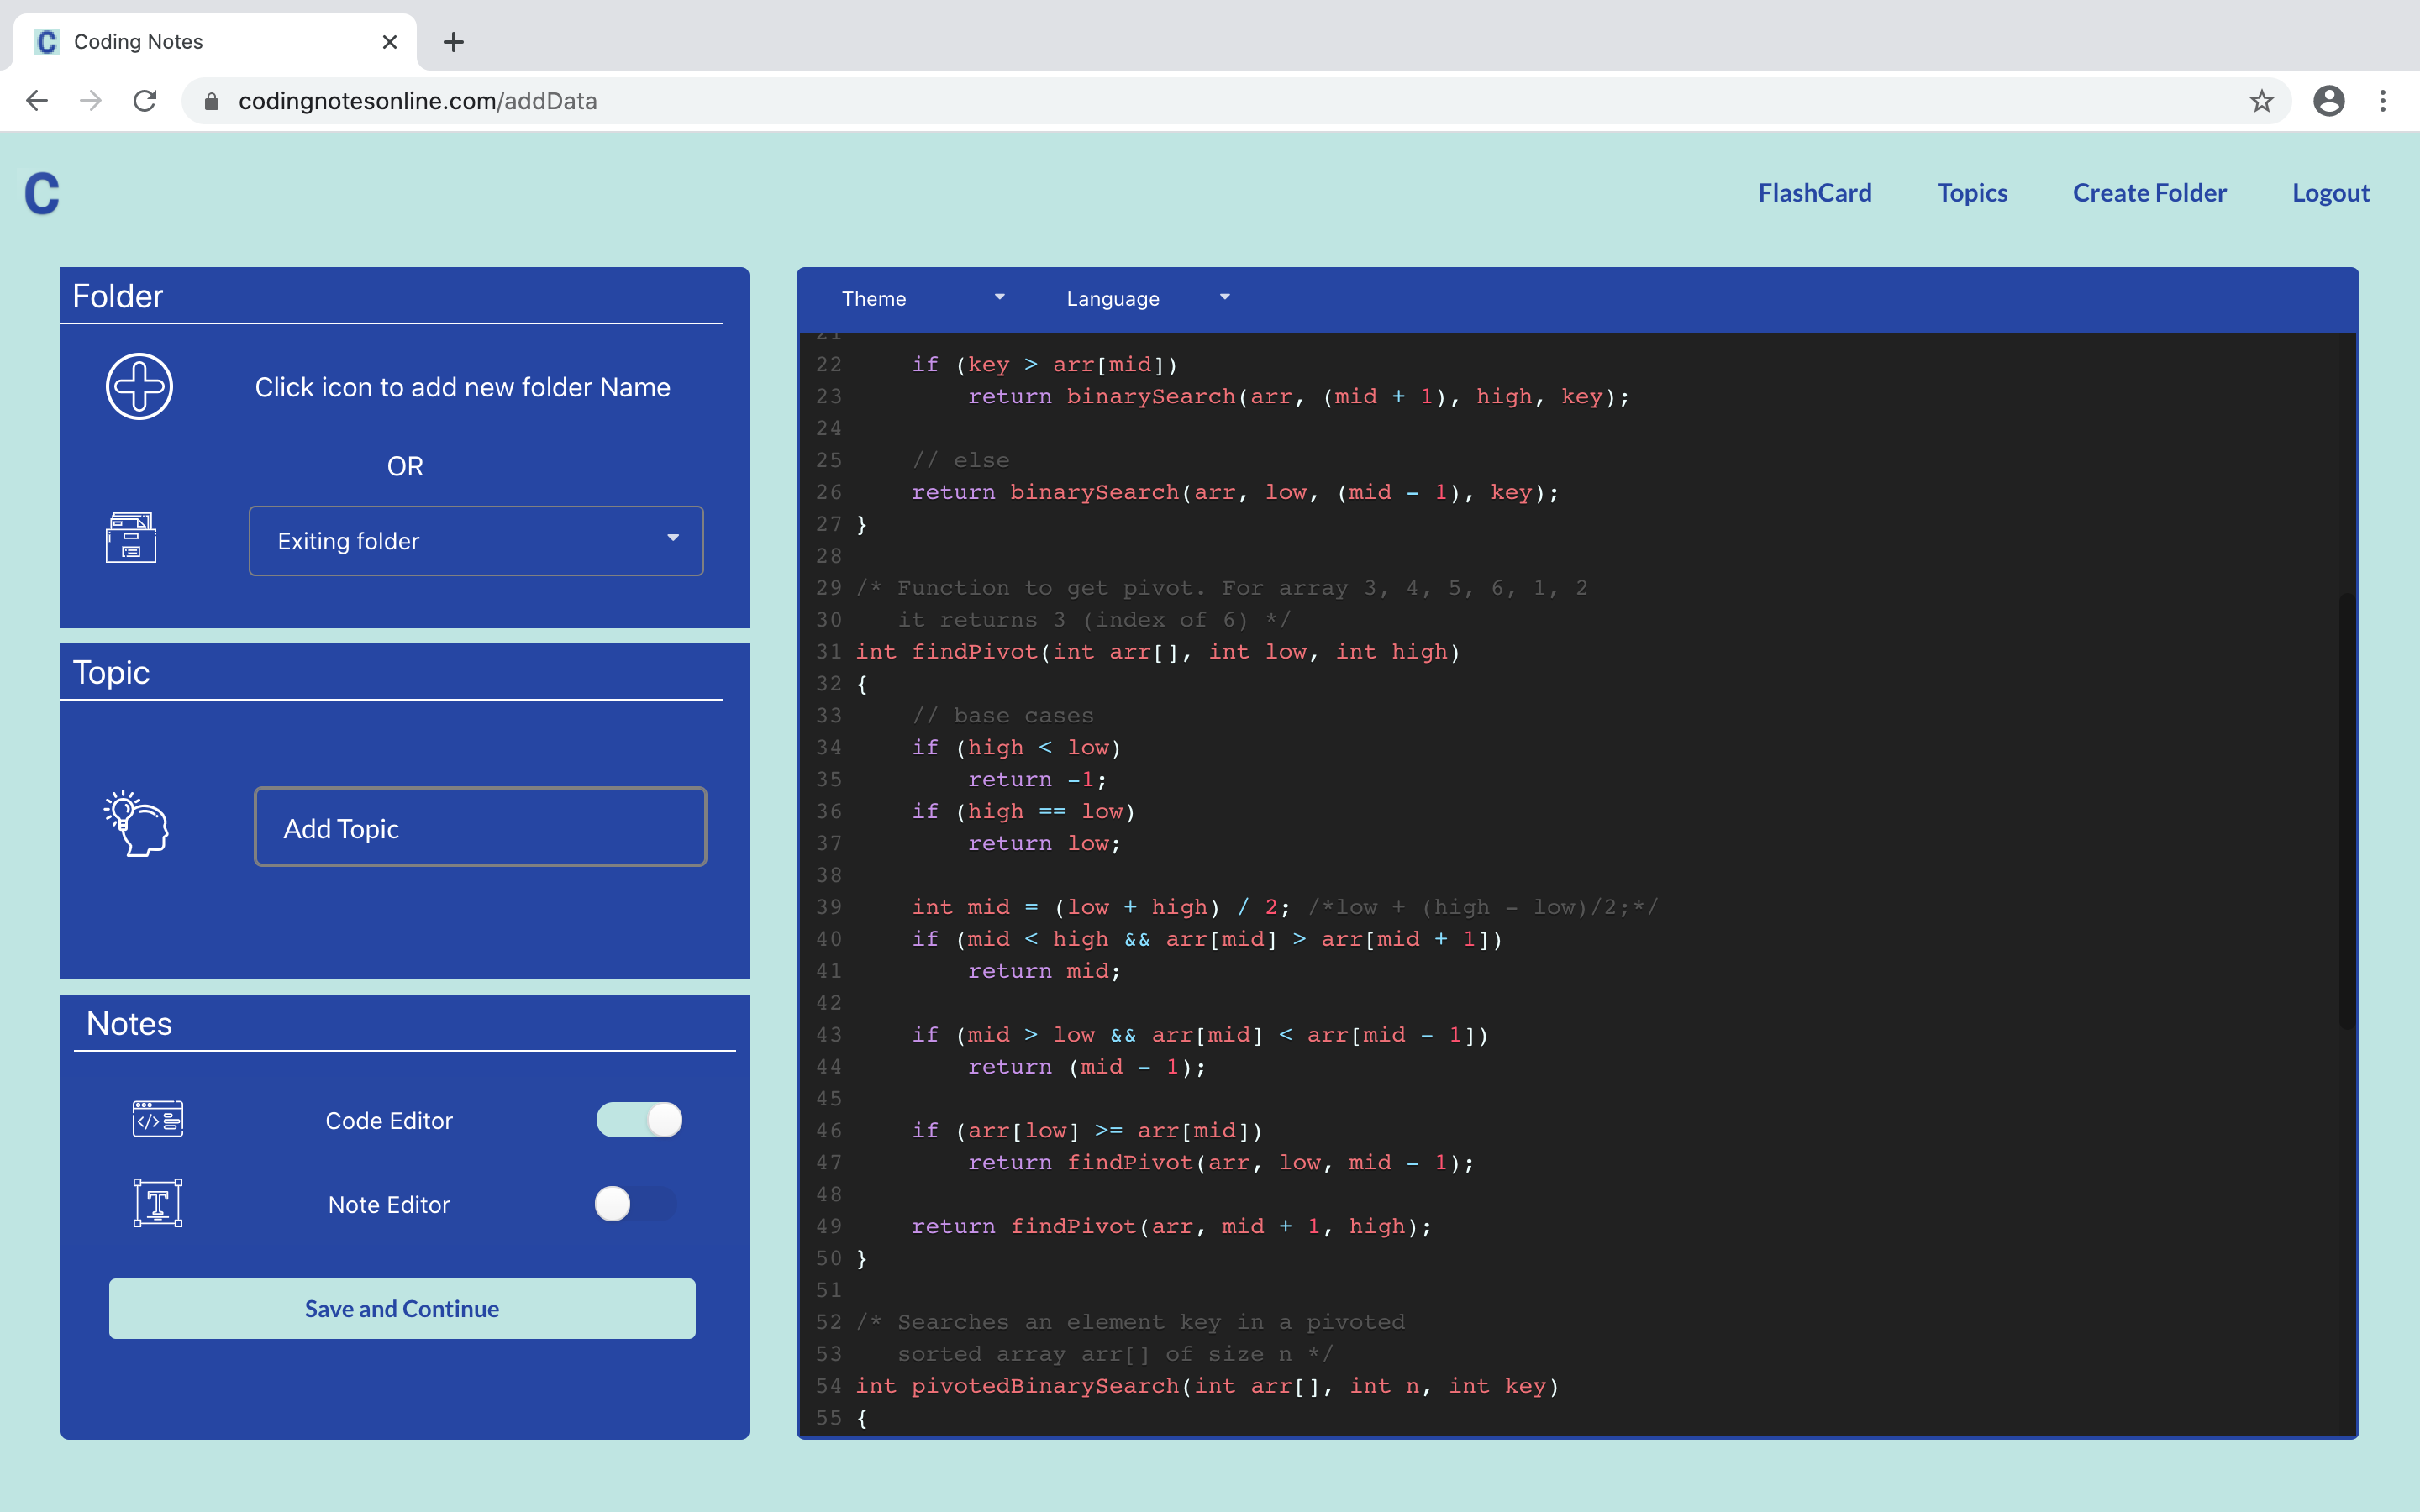Click the bookmark star in the address bar
The height and width of the screenshot is (1512, 2420).
[2262, 100]
